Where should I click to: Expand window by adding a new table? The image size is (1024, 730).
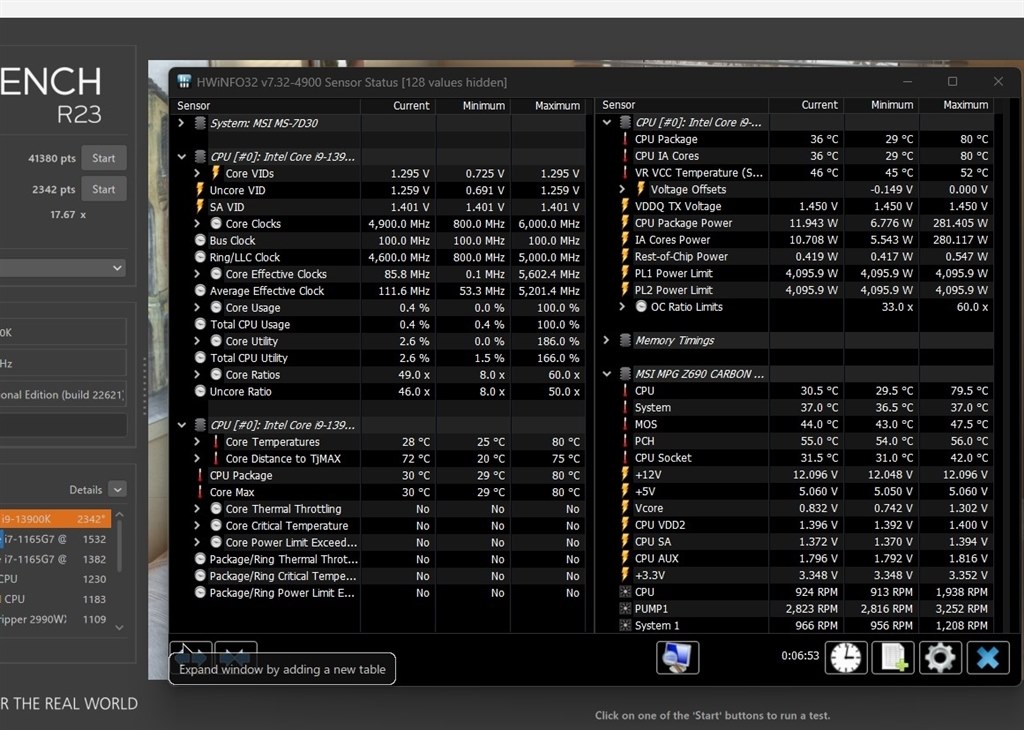point(191,655)
